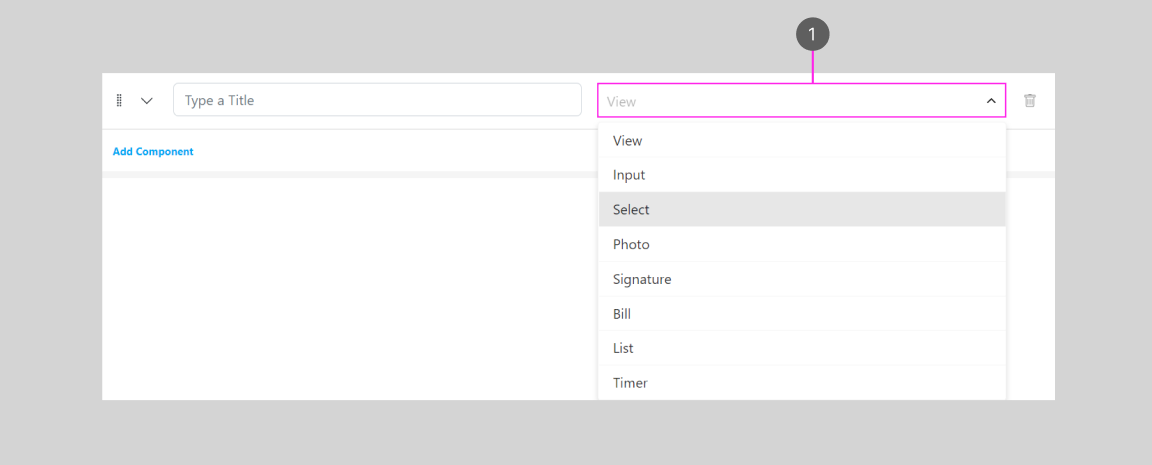1152x465 pixels.
Task: Choose Signature from the dropdown list
Action: [802, 279]
